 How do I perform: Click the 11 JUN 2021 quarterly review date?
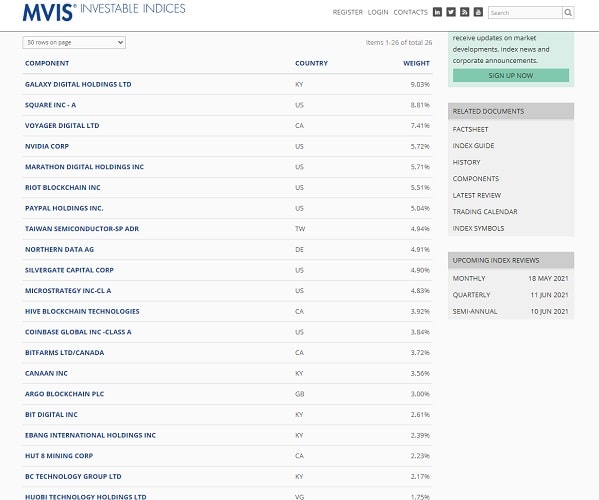tap(549, 295)
